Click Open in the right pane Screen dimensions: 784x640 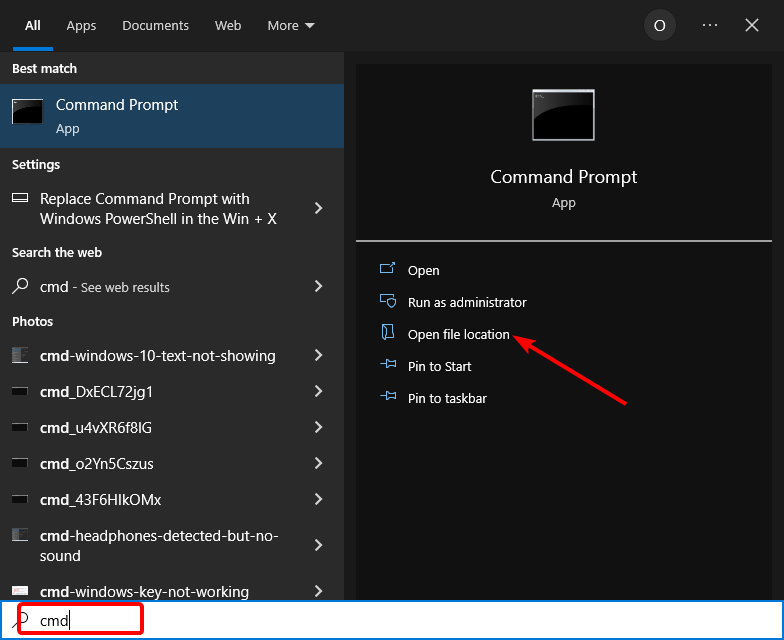424,270
